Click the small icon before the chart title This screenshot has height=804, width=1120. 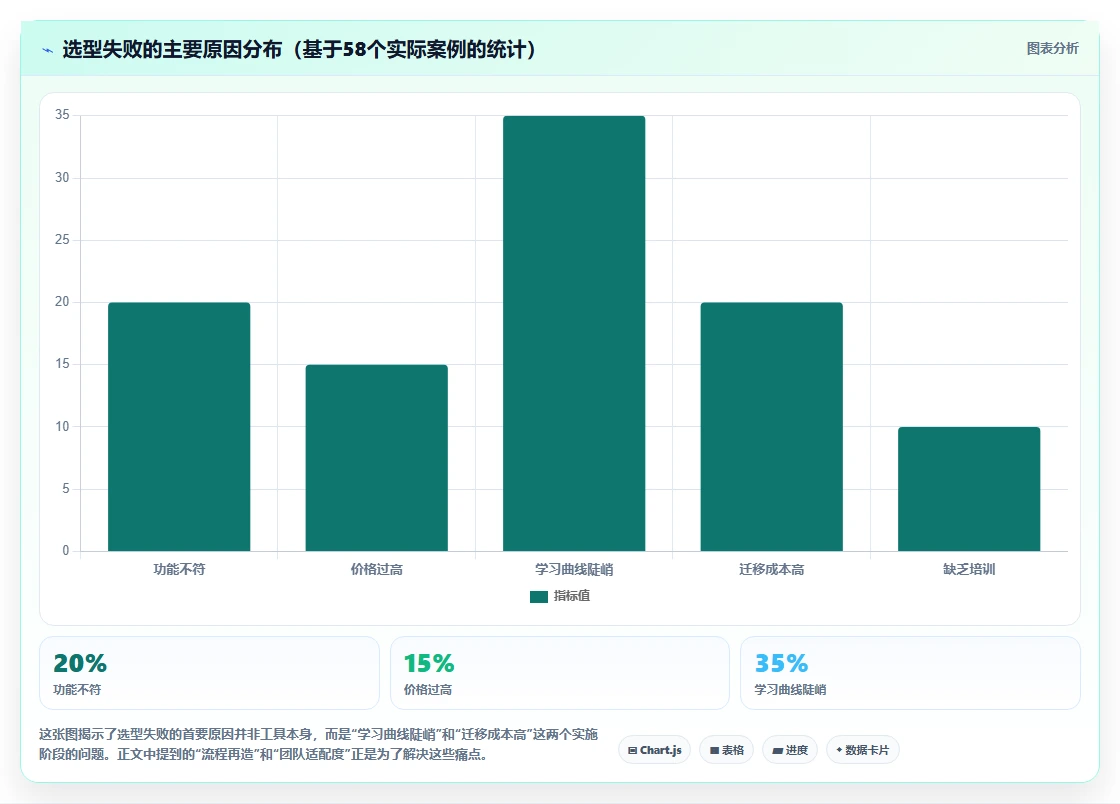[x=48, y=50]
